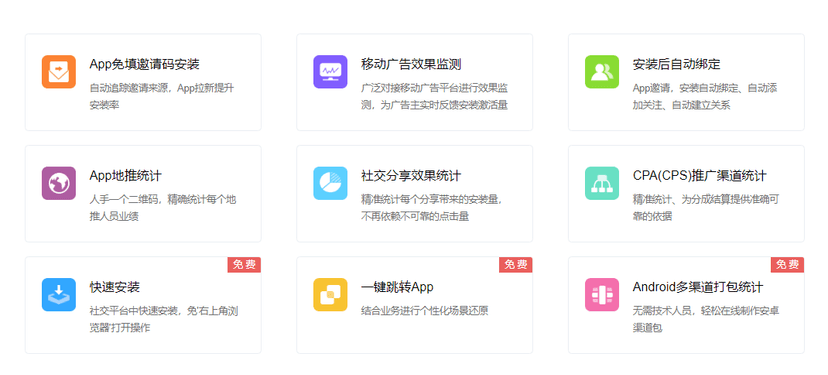Image resolution: width=828 pixels, height=375 pixels.
Task: Open the 一键跳转App title
Action: pyautogui.click(x=397, y=287)
